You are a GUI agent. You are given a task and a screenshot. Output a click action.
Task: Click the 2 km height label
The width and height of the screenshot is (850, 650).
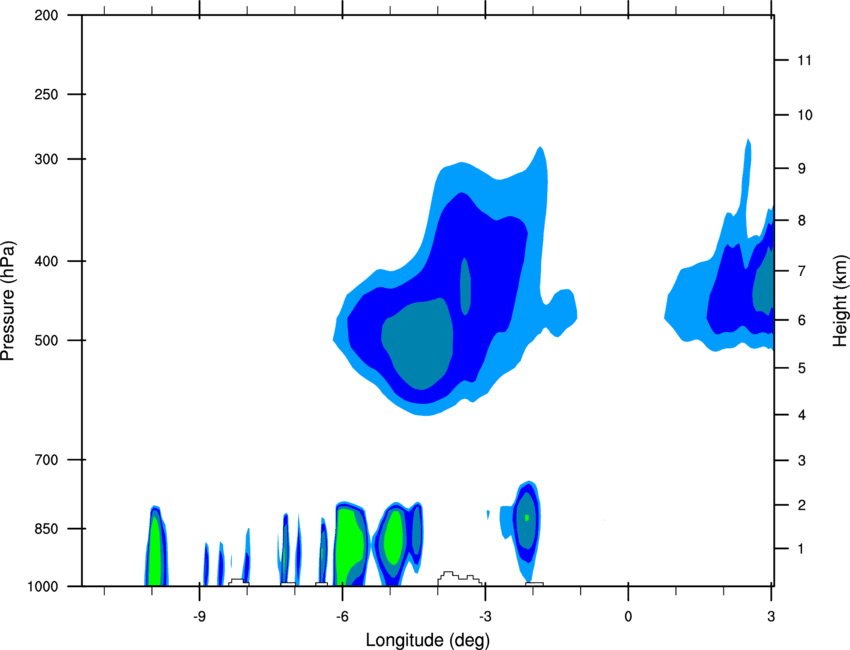(x=801, y=505)
